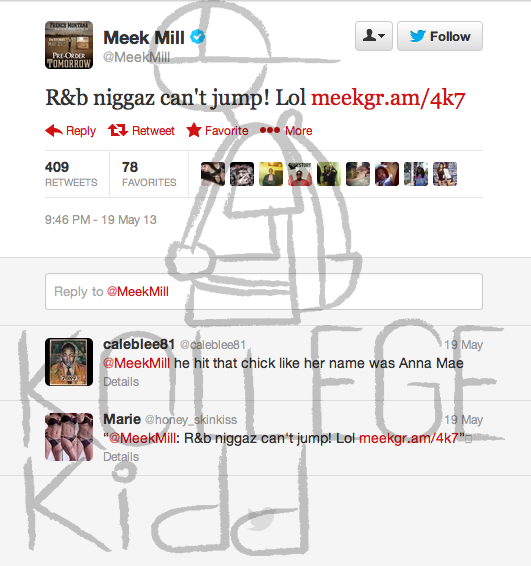
Task: Click the last retweeter avatar thumbnail
Action: (x=445, y=174)
